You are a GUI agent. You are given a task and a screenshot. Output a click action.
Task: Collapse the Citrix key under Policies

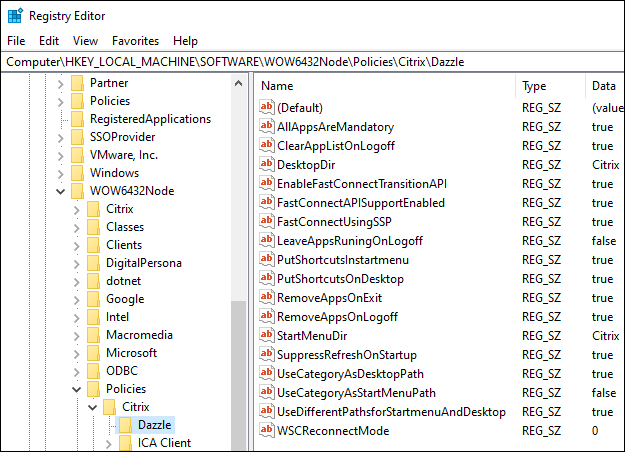pyautogui.click(x=94, y=407)
